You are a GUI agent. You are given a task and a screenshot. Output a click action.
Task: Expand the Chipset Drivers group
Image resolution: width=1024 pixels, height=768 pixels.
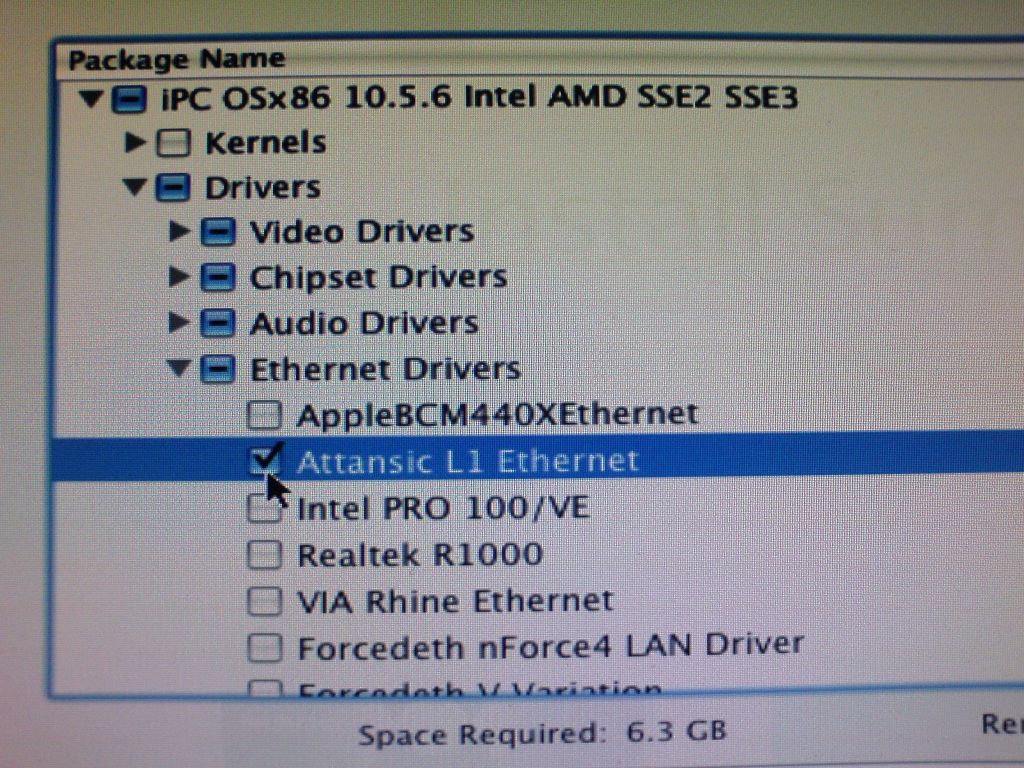pyautogui.click(x=179, y=277)
